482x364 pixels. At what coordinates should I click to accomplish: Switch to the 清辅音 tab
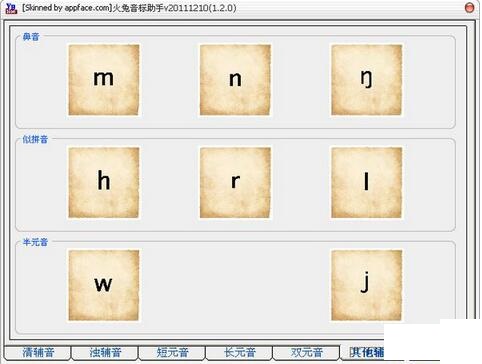(x=38, y=352)
